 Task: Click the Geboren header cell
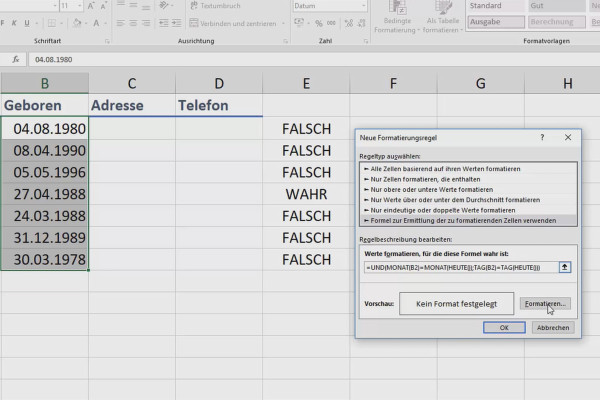click(x=45, y=105)
